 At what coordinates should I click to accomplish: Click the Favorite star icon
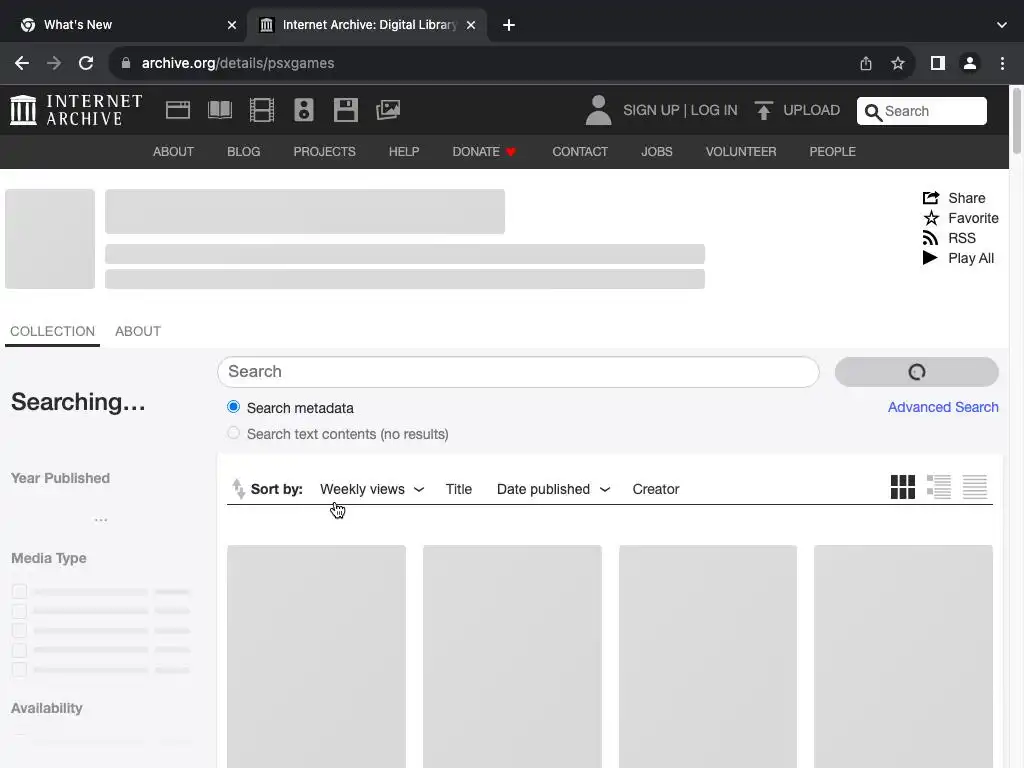[931, 218]
